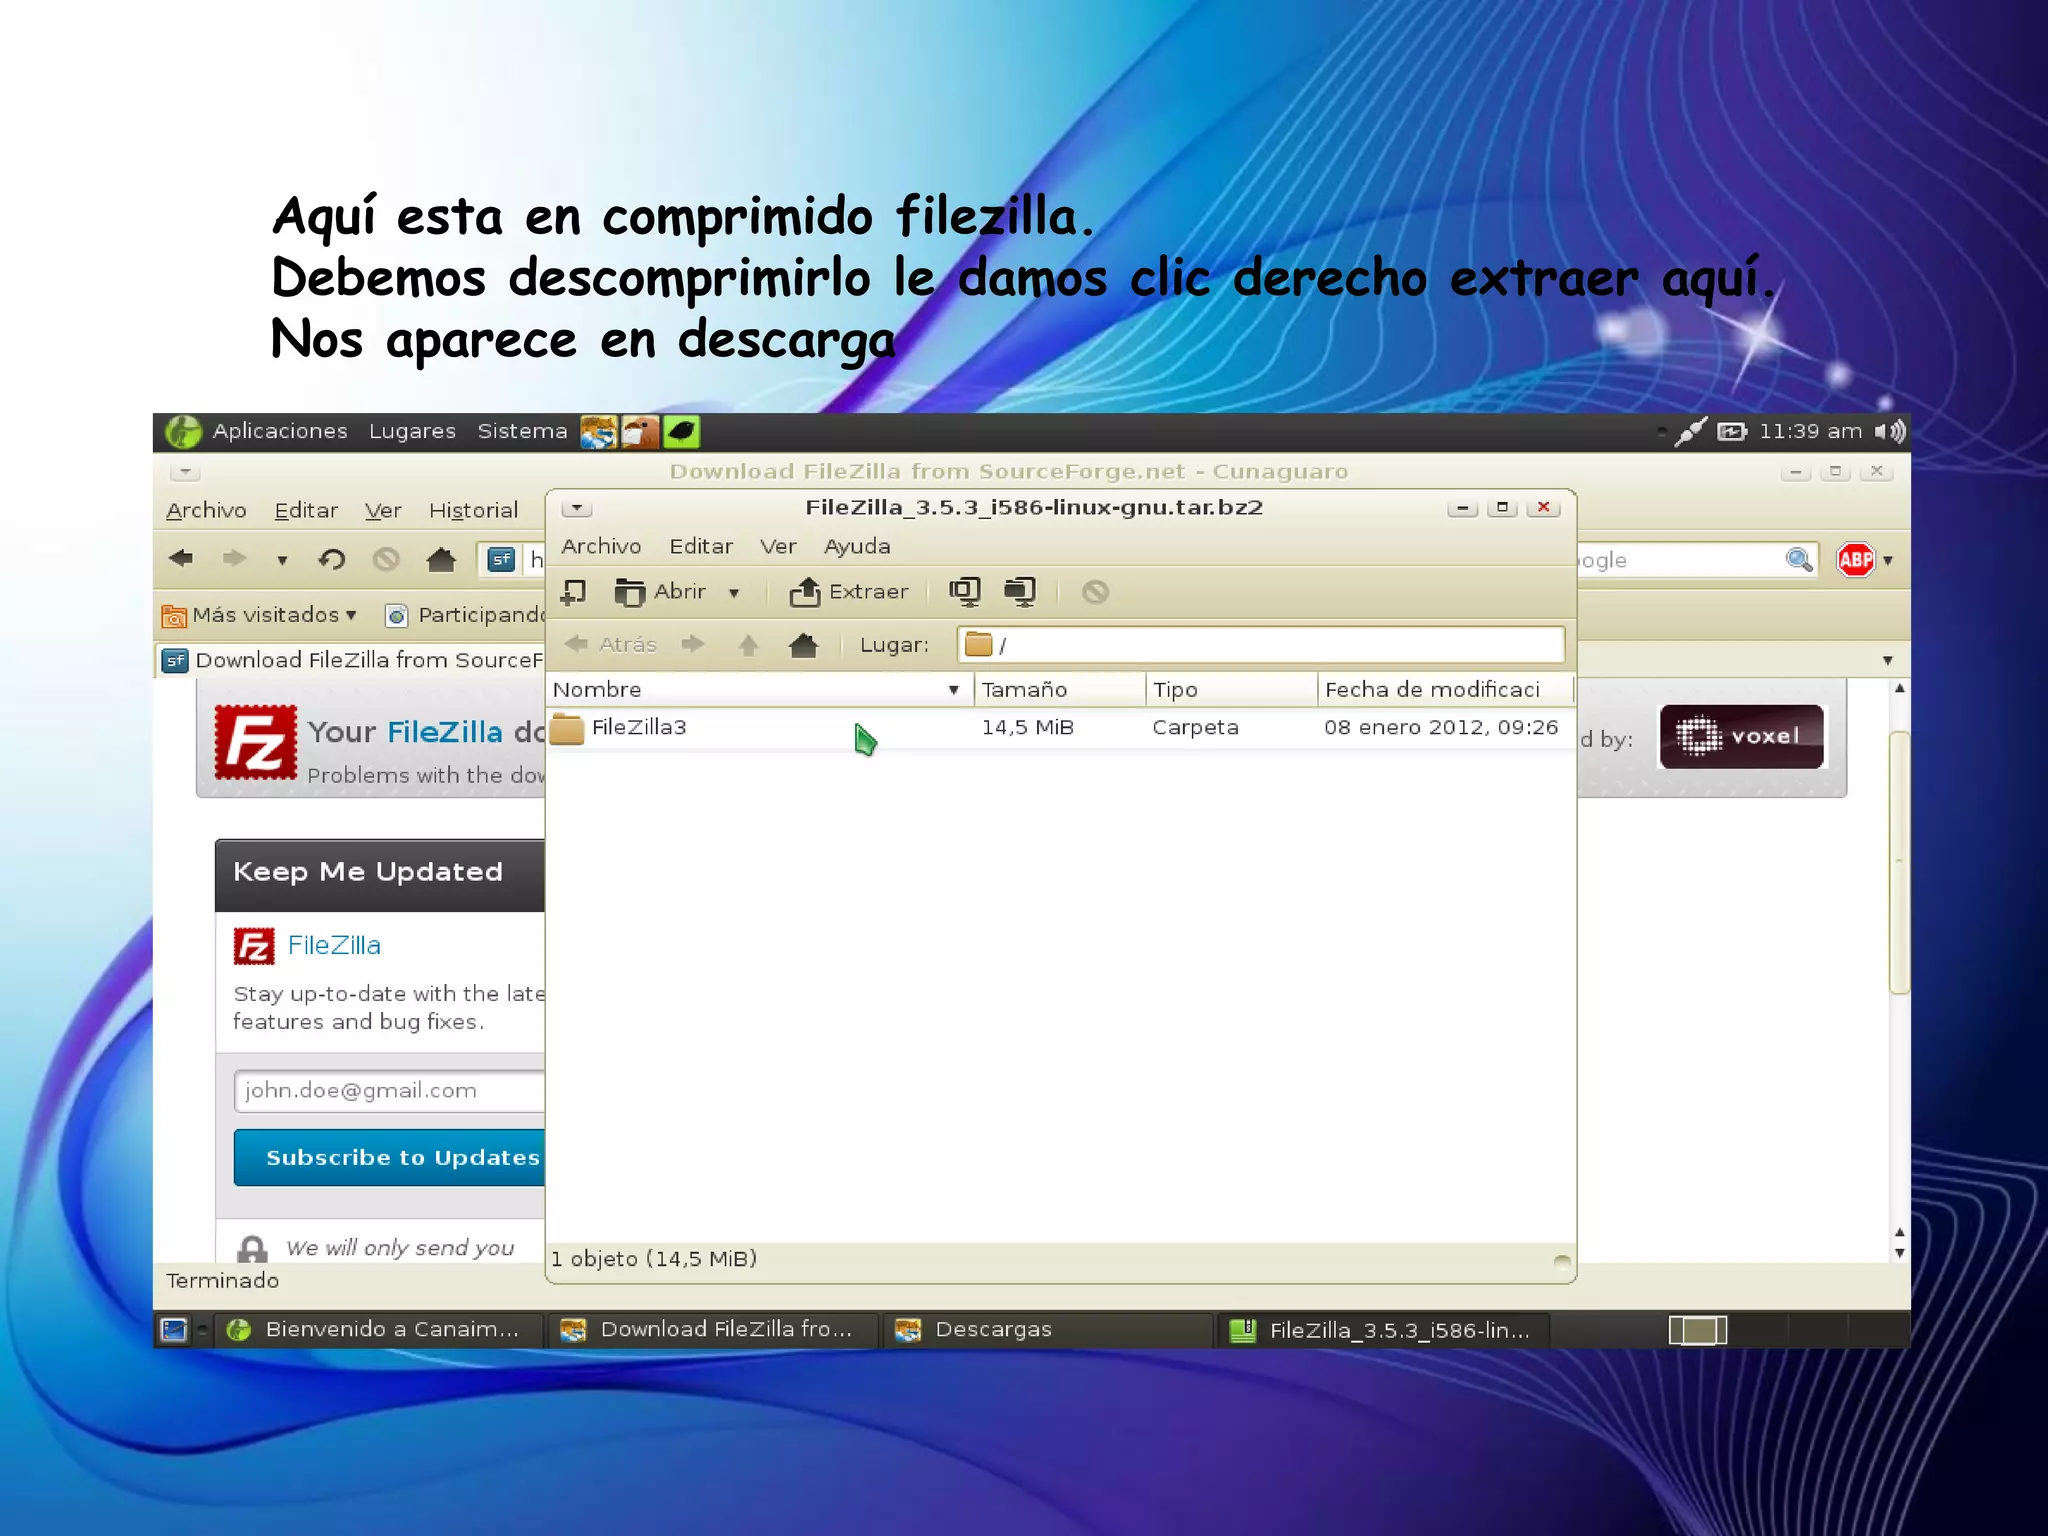Viewport: 2048px width, 1536px height.
Task: Click the new archive icon in the archive manager toolbar
Action: pos(574,592)
